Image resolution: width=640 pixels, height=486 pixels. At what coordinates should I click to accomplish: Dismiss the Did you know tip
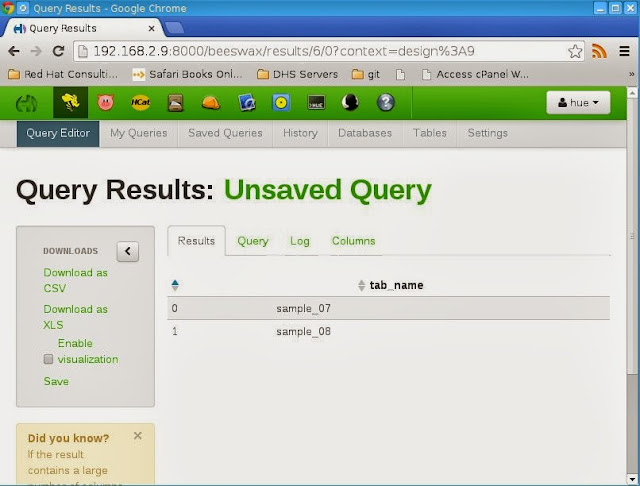(138, 436)
